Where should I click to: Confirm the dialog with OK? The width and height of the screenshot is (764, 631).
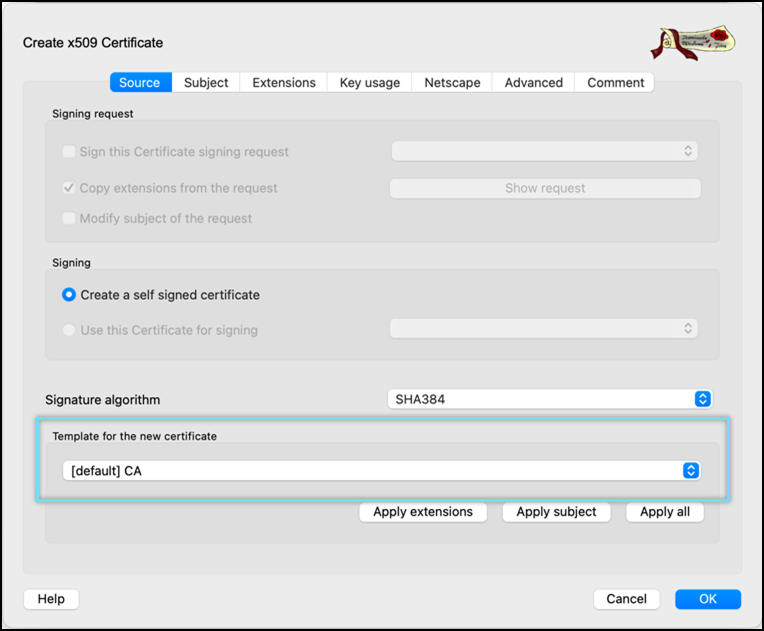click(707, 599)
